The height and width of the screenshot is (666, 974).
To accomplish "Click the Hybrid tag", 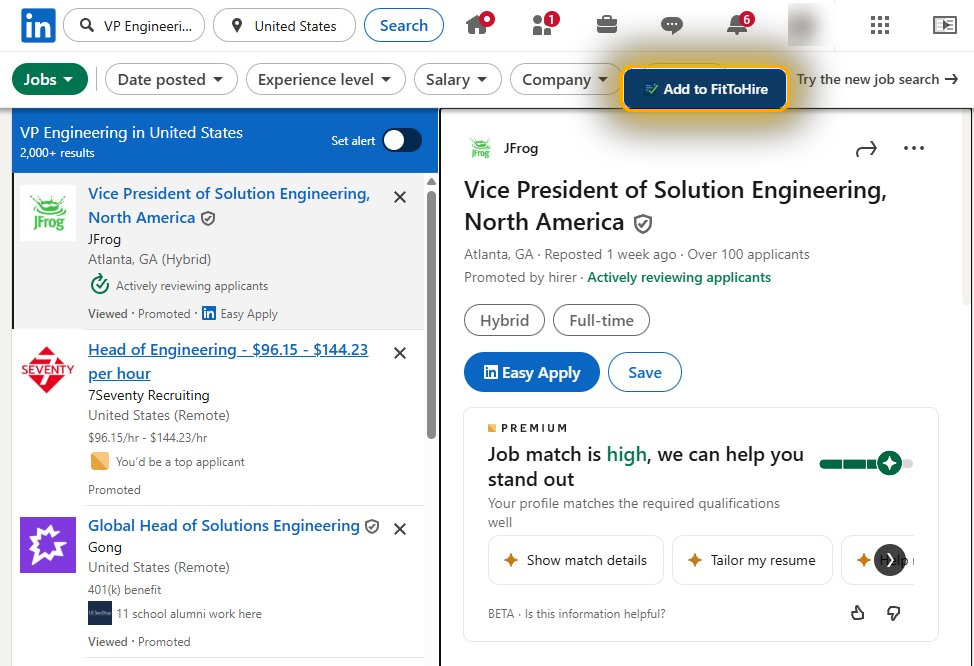I will tap(504, 321).
